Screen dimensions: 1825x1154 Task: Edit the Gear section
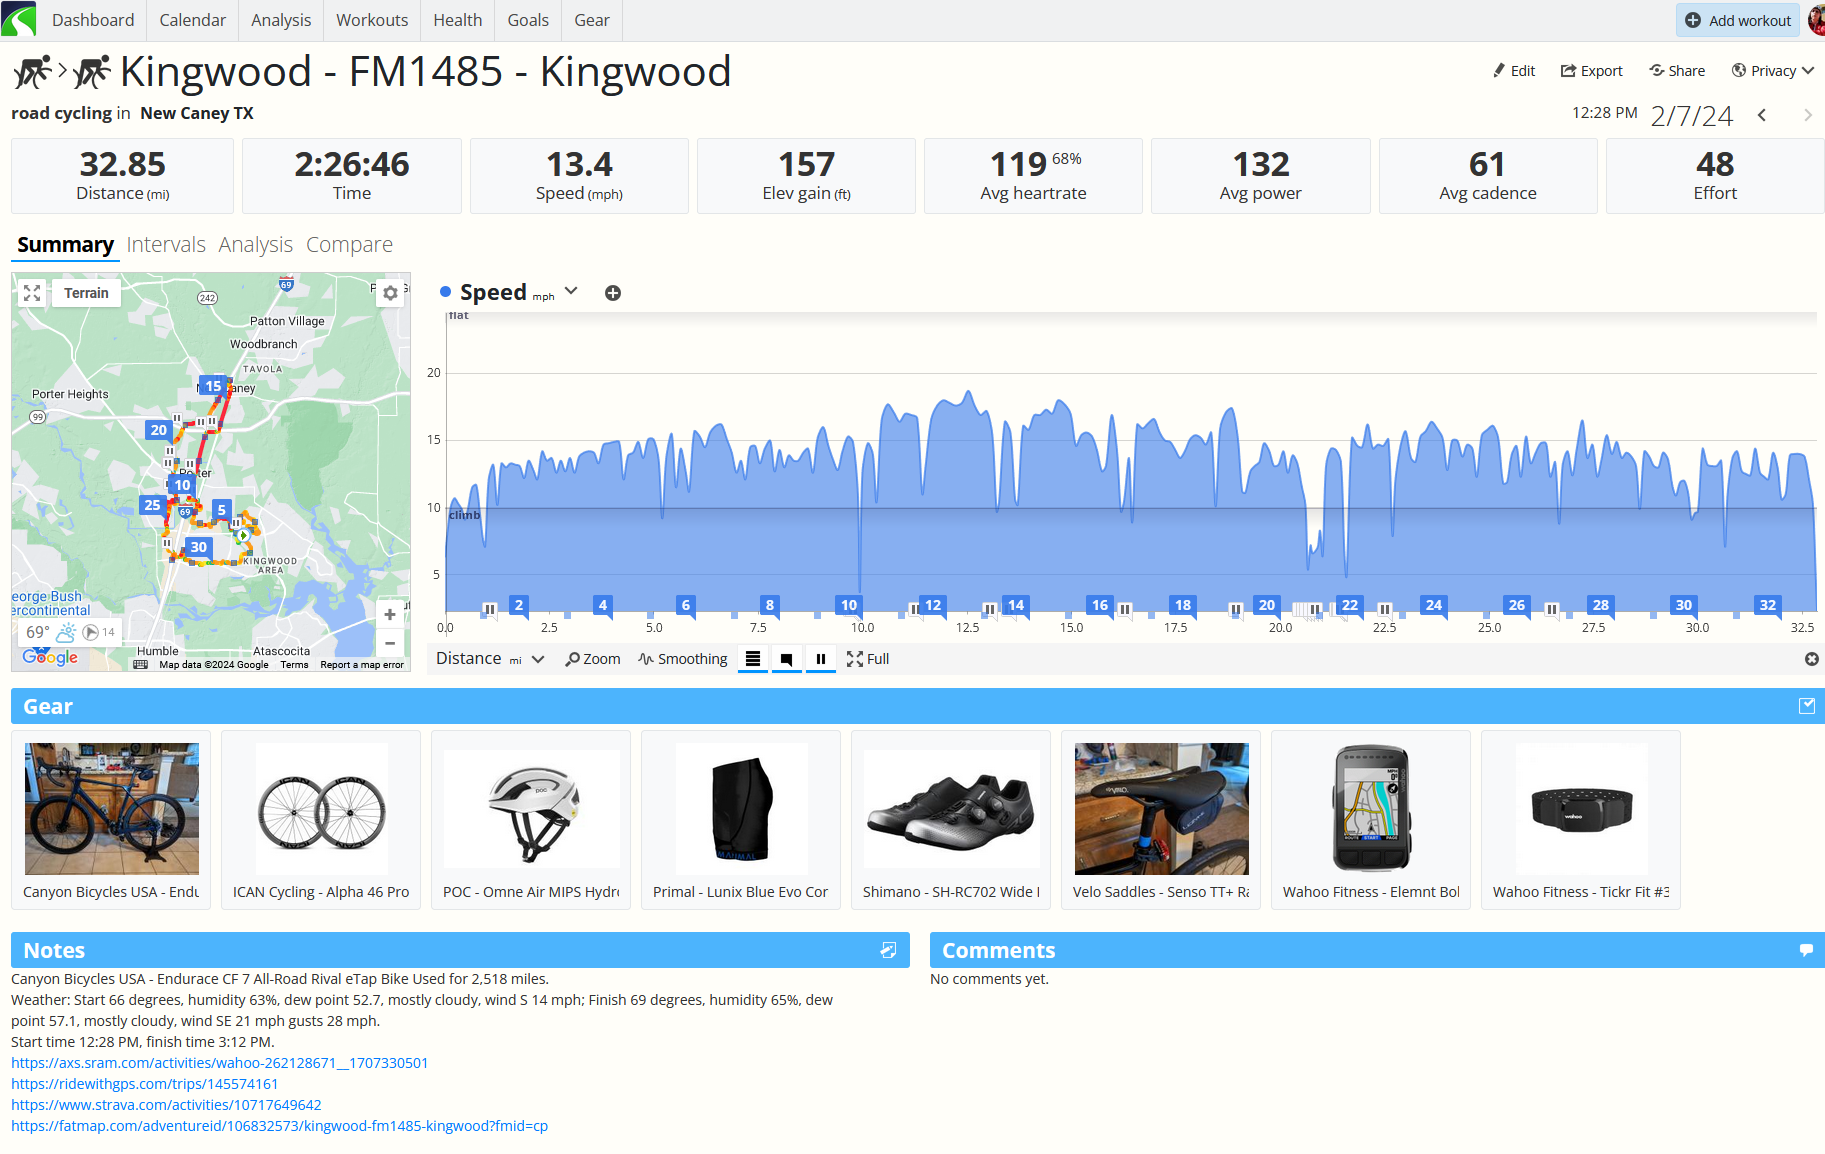[1807, 706]
